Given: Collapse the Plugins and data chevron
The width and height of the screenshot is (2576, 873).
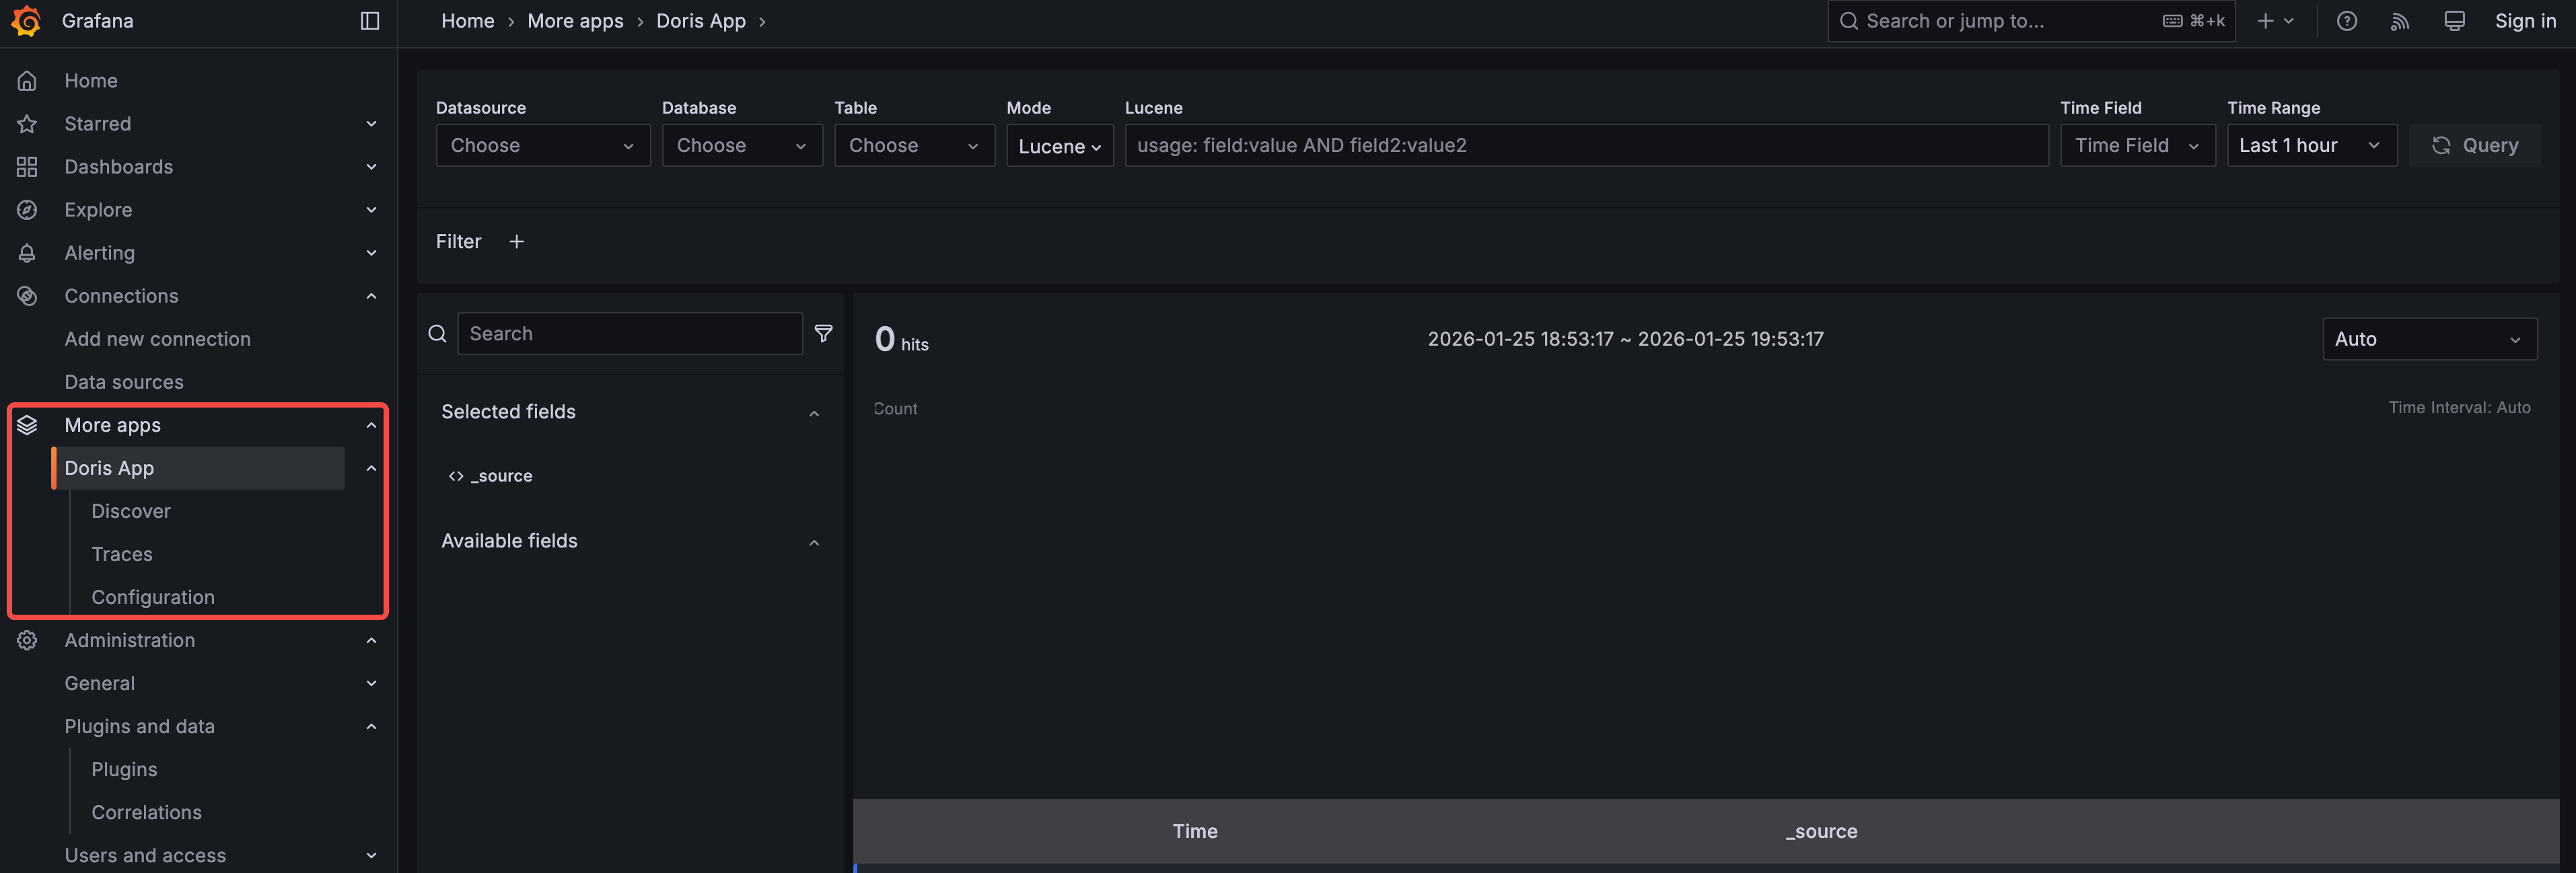Looking at the screenshot, I should [x=371, y=726].
